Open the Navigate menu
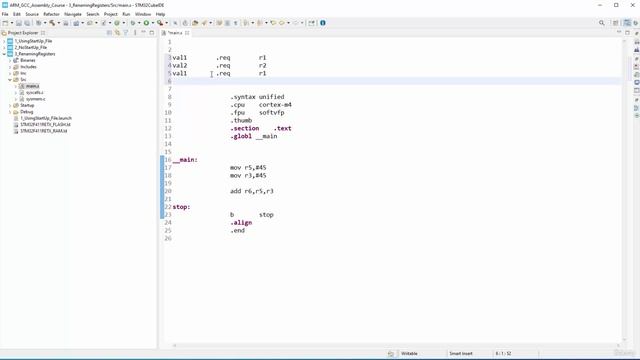 [73, 14]
